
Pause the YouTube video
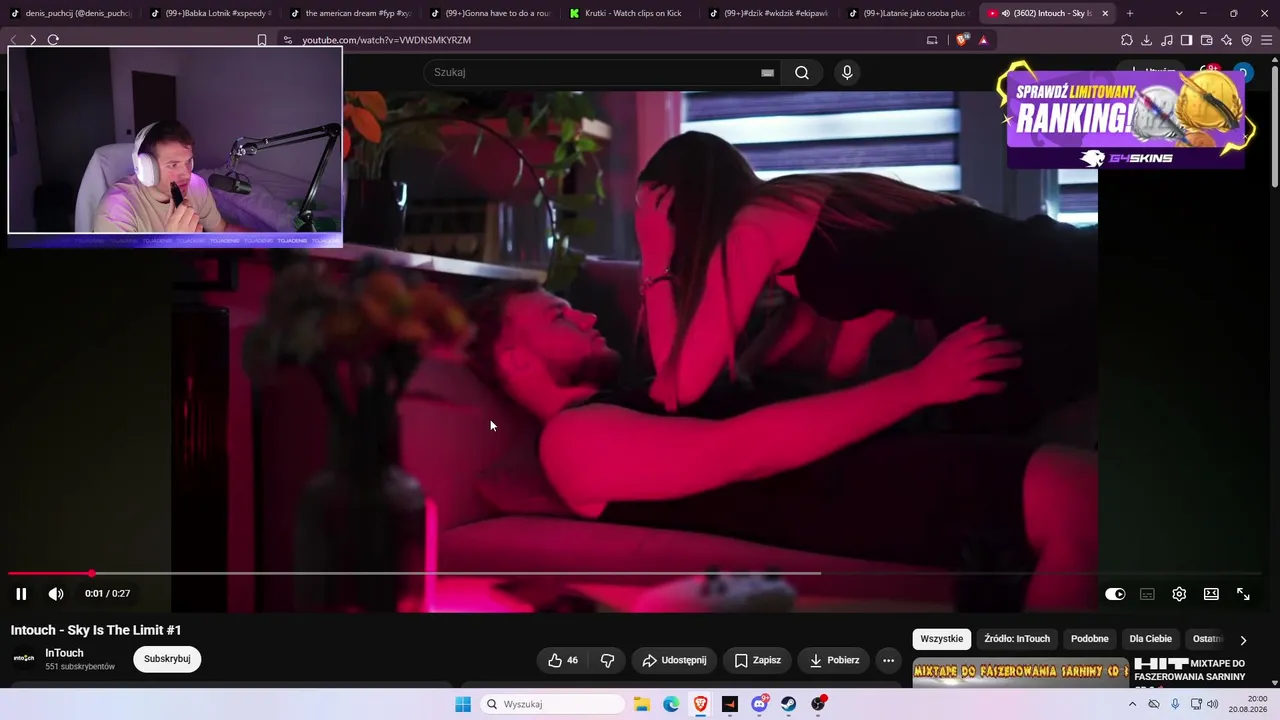pos(21,594)
